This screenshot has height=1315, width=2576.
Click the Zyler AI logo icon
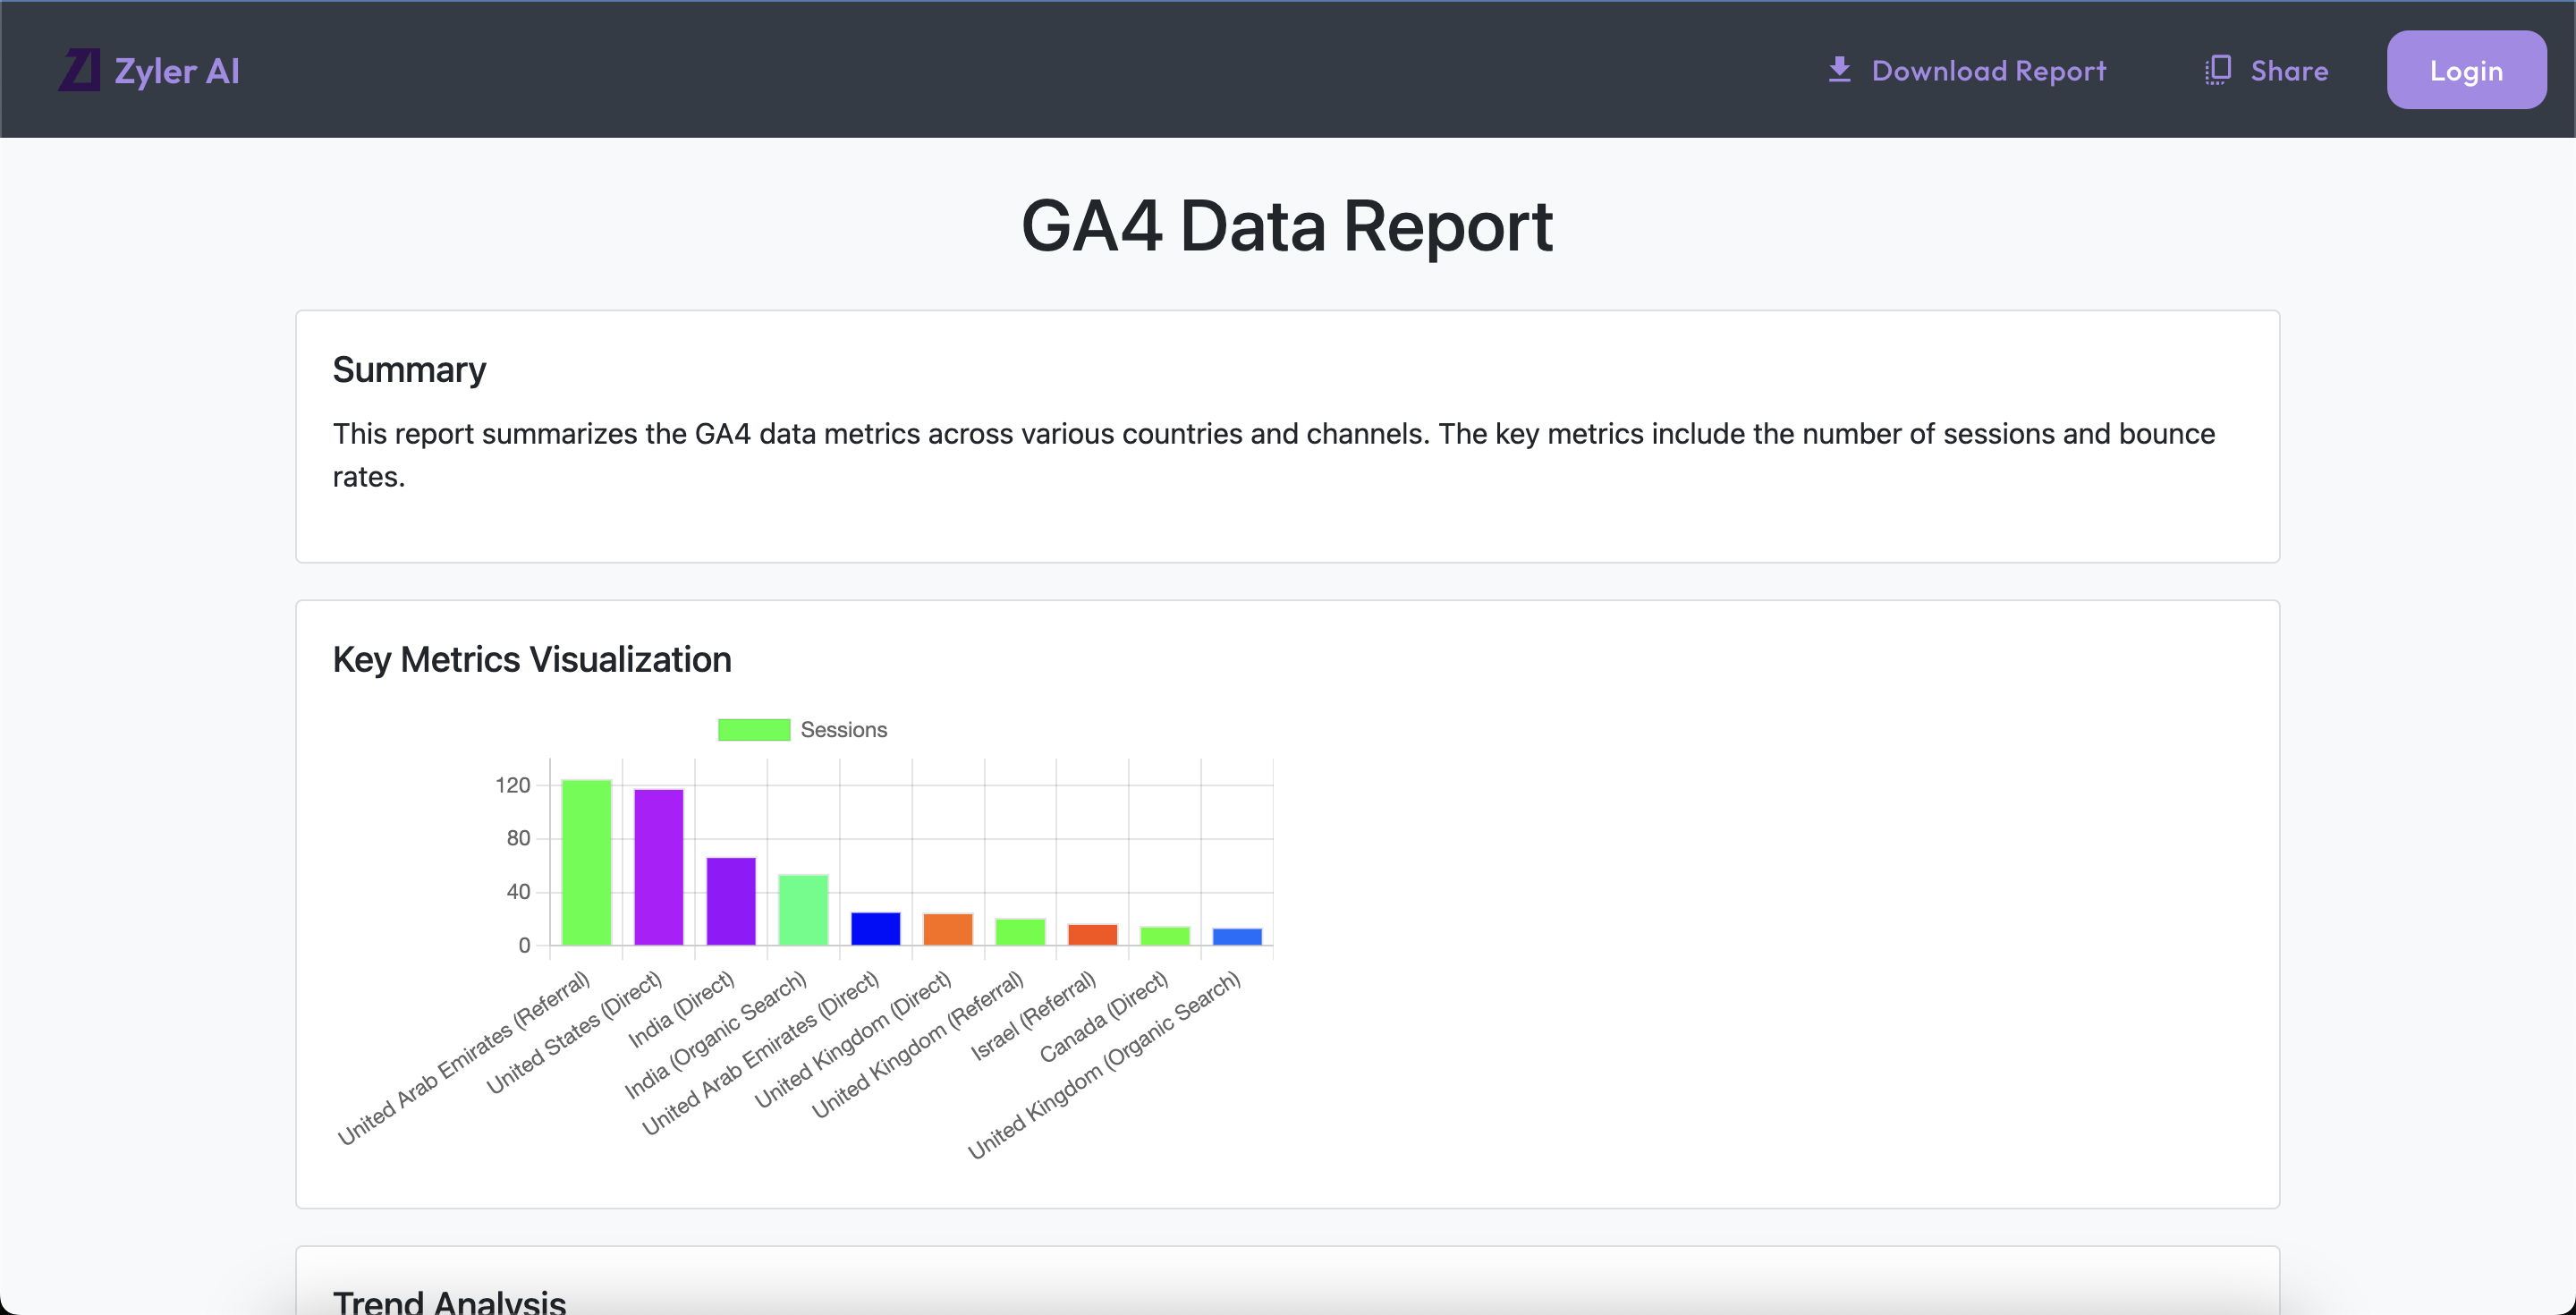coord(79,70)
